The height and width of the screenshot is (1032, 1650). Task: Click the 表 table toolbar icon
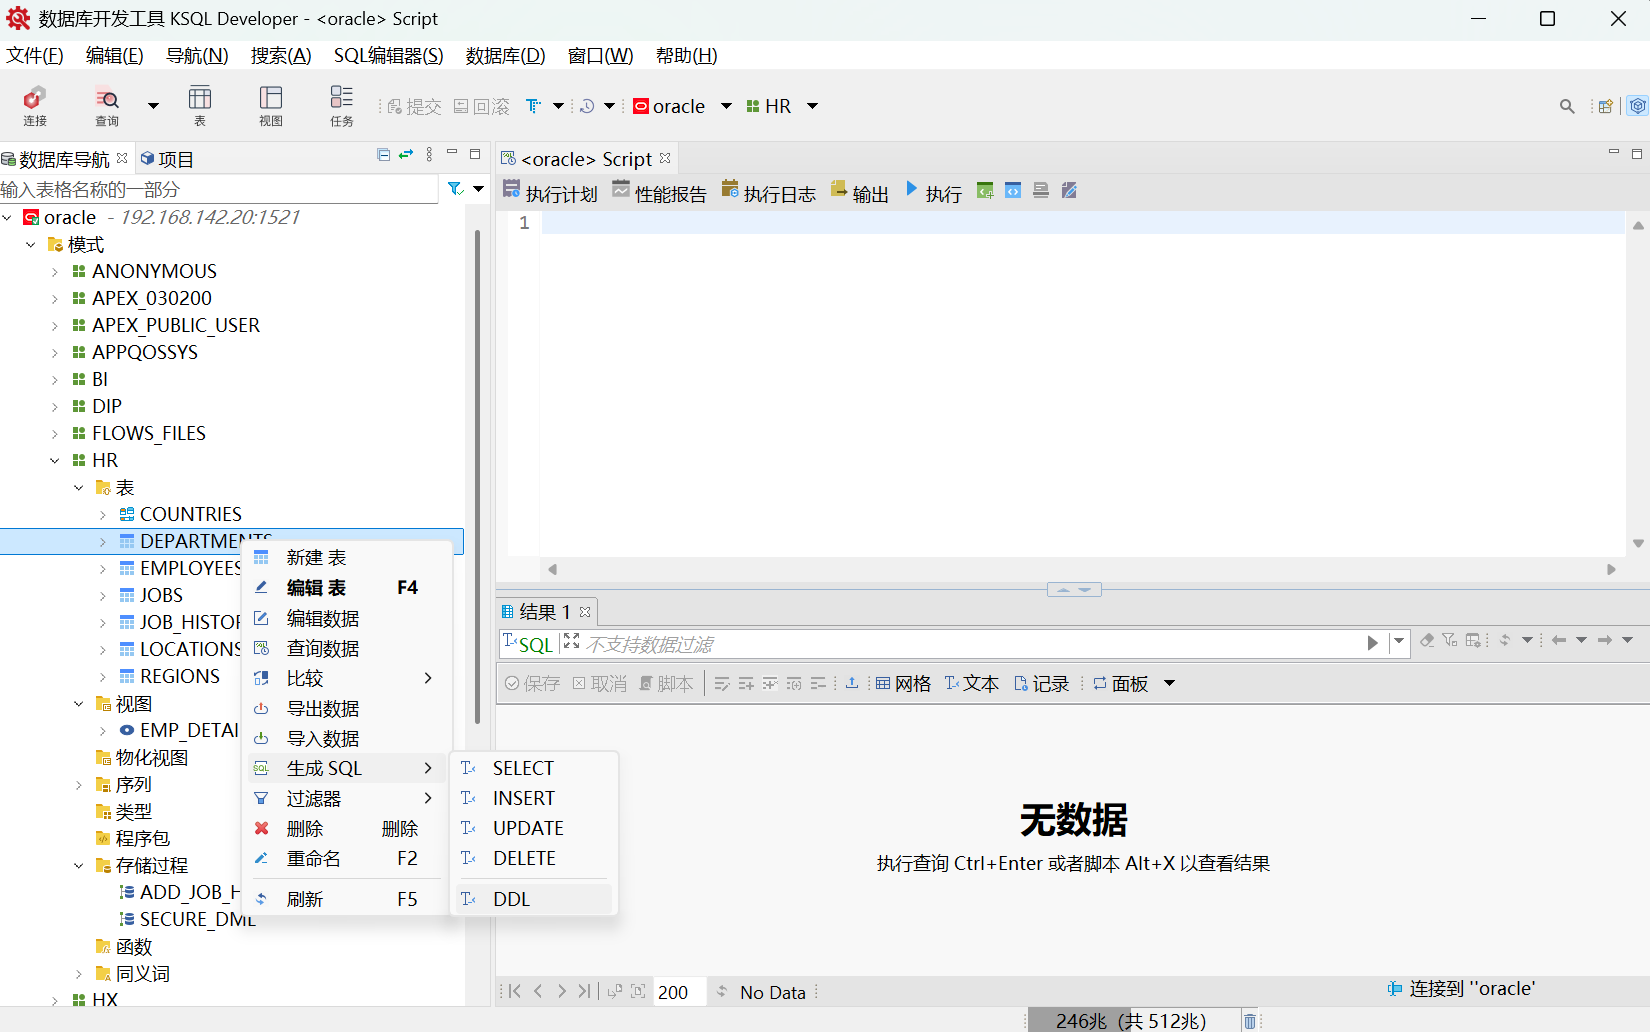coord(200,105)
